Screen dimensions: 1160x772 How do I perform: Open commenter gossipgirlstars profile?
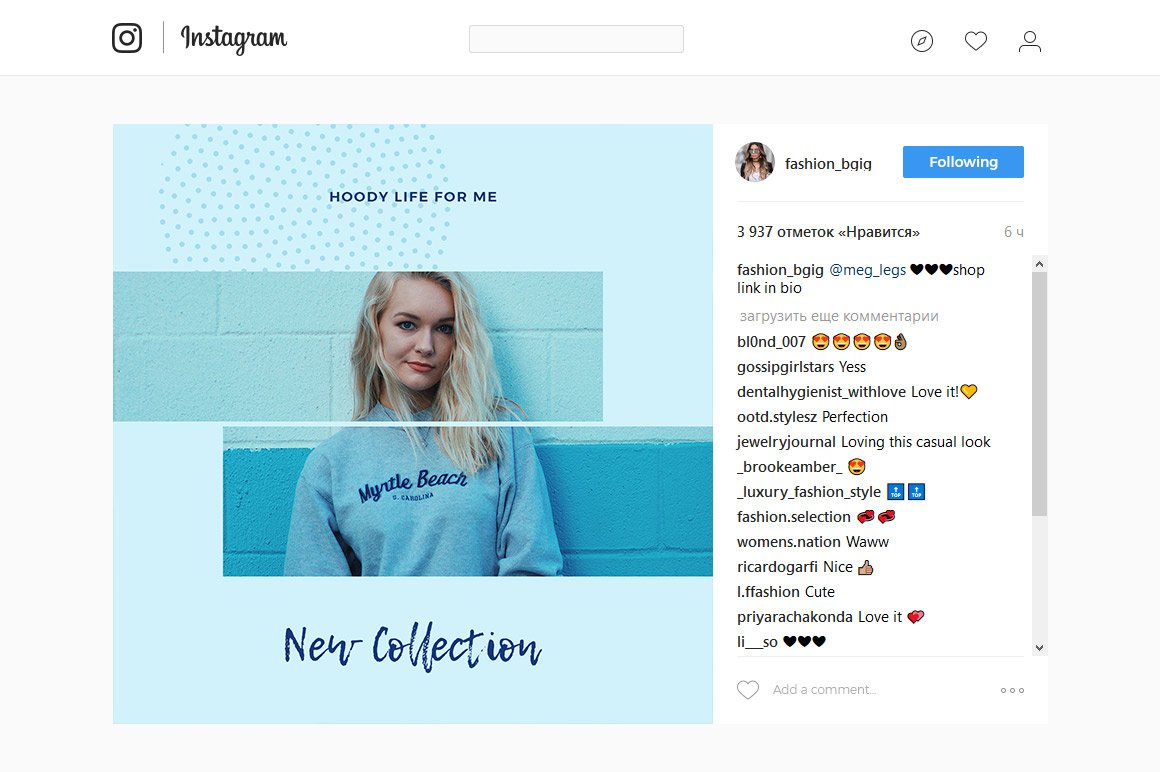(x=785, y=367)
